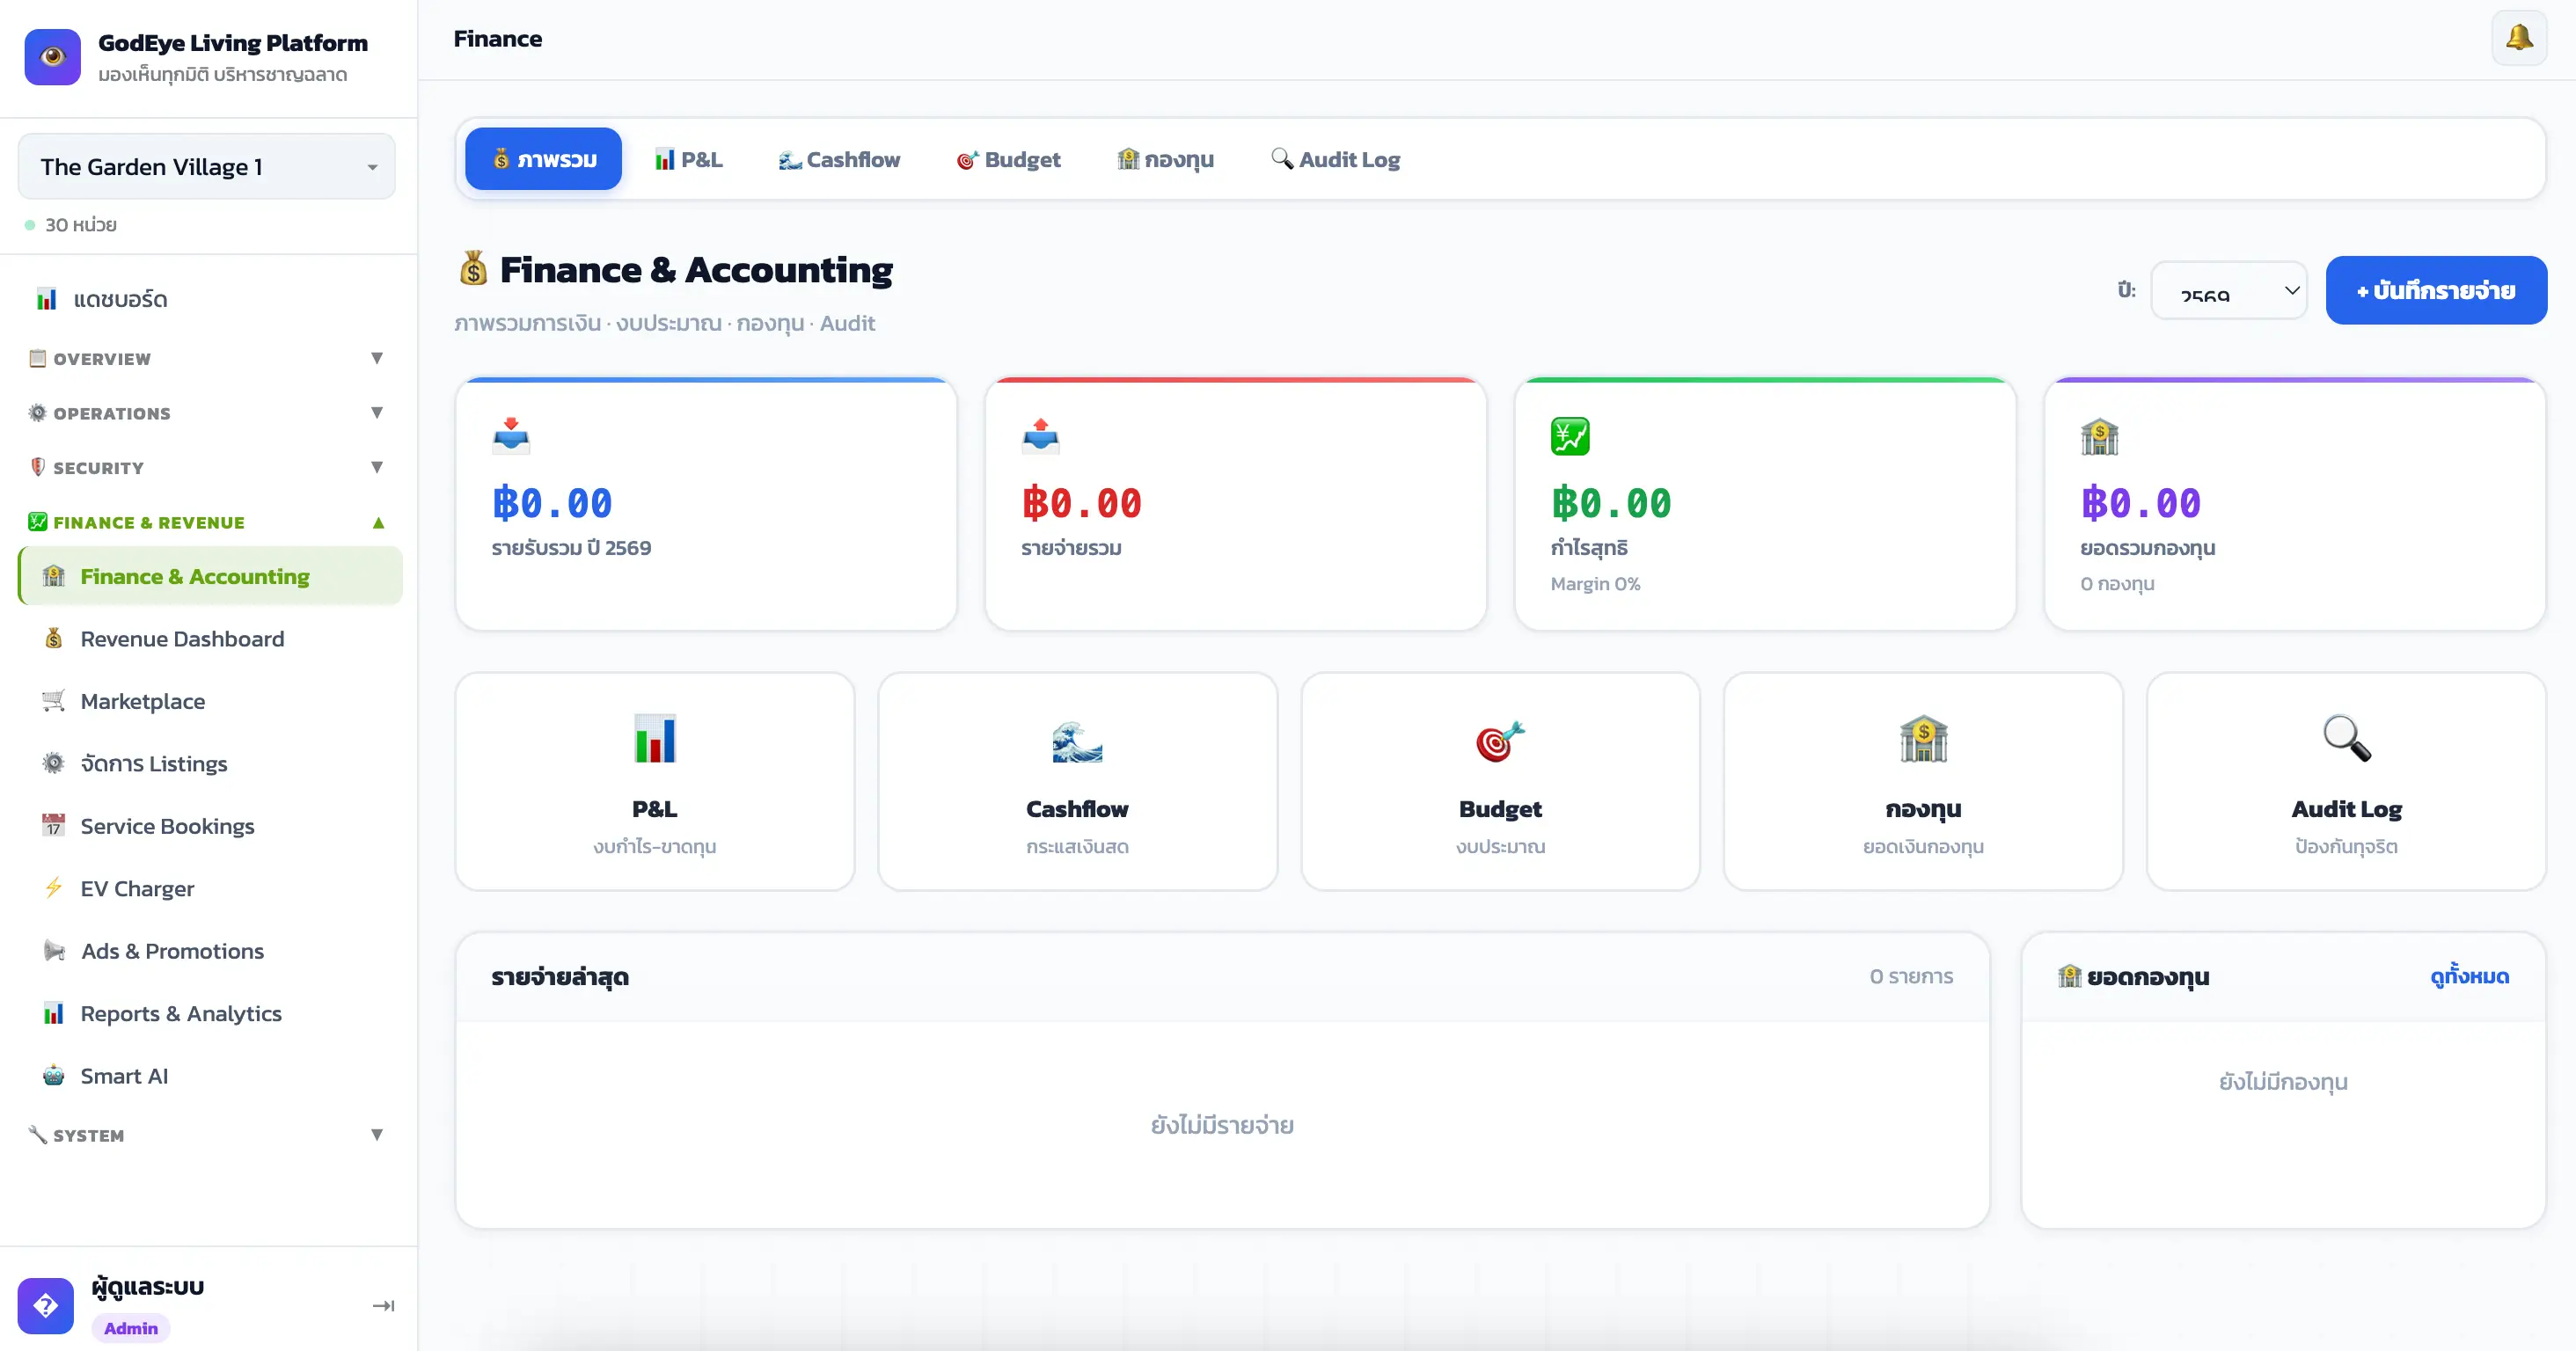Click the Admin role badge
The width and height of the screenshot is (2576, 1351).
pyautogui.click(x=131, y=1328)
